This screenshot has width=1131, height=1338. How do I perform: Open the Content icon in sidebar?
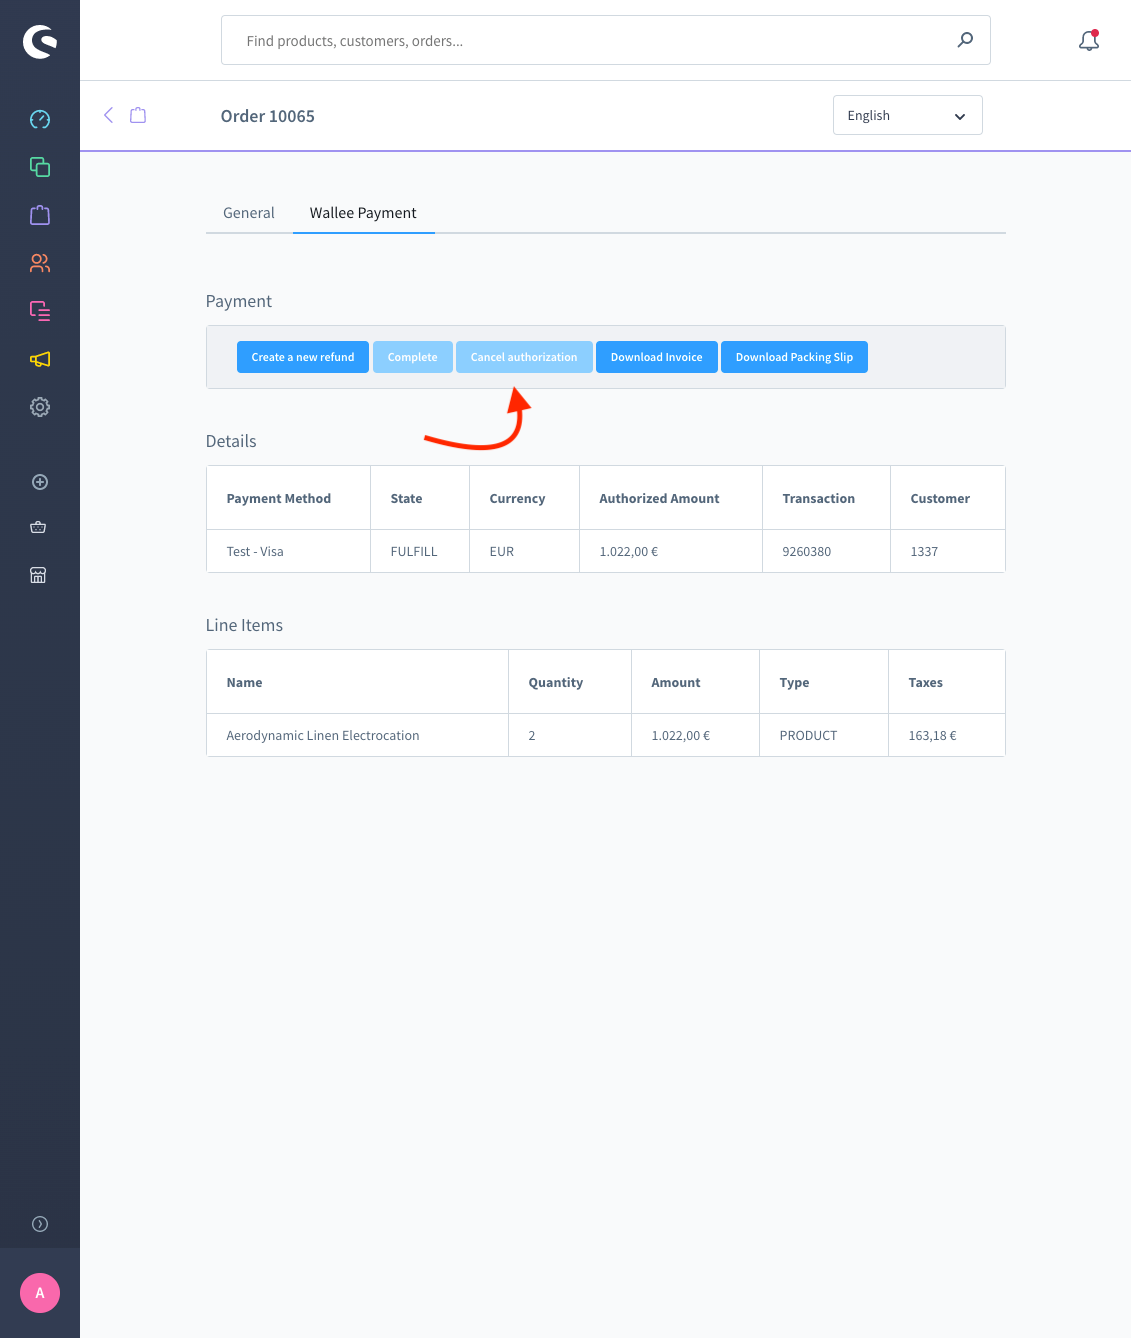tap(40, 311)
